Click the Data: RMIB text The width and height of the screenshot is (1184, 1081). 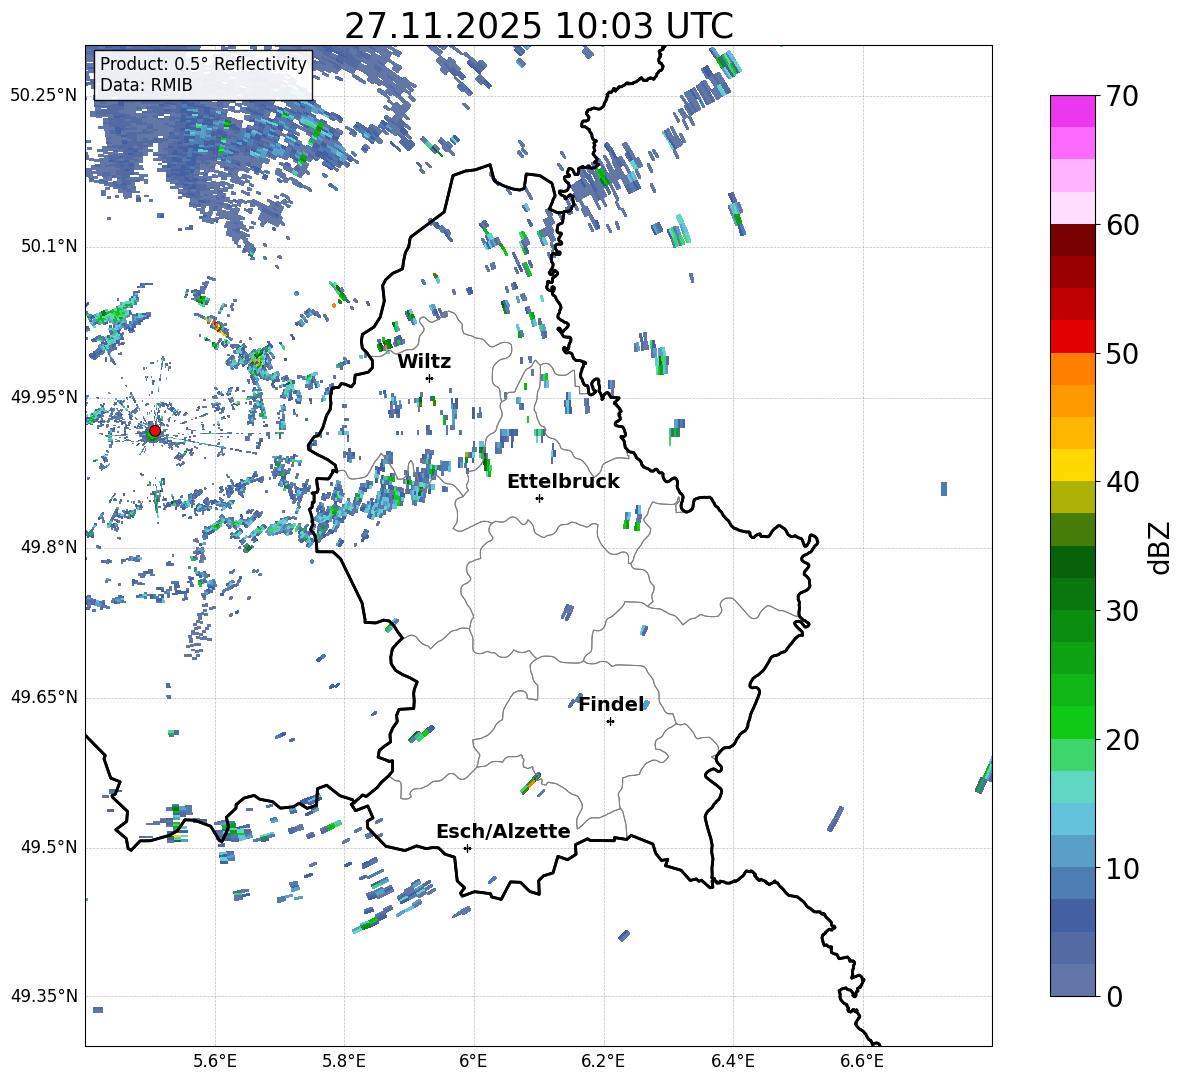click(x=146, y=85)
